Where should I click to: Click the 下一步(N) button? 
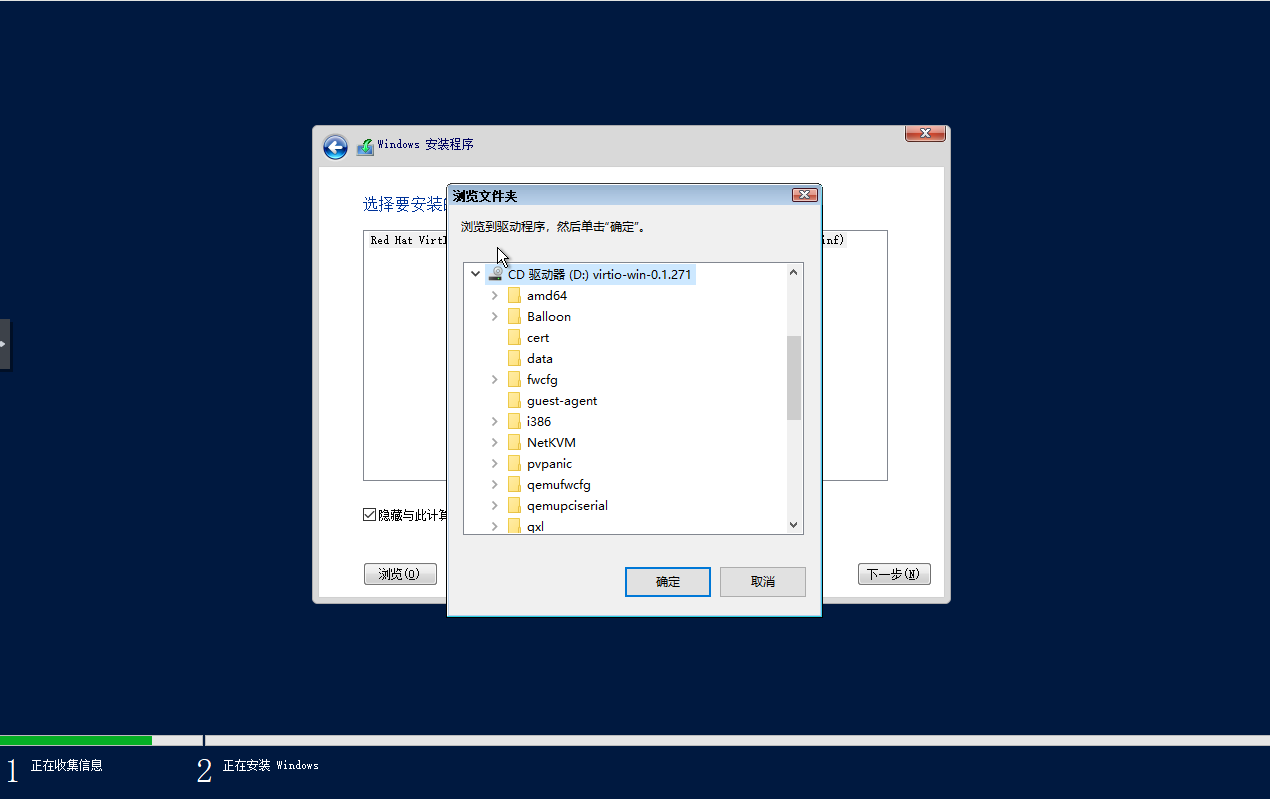(x=894, y=574)
